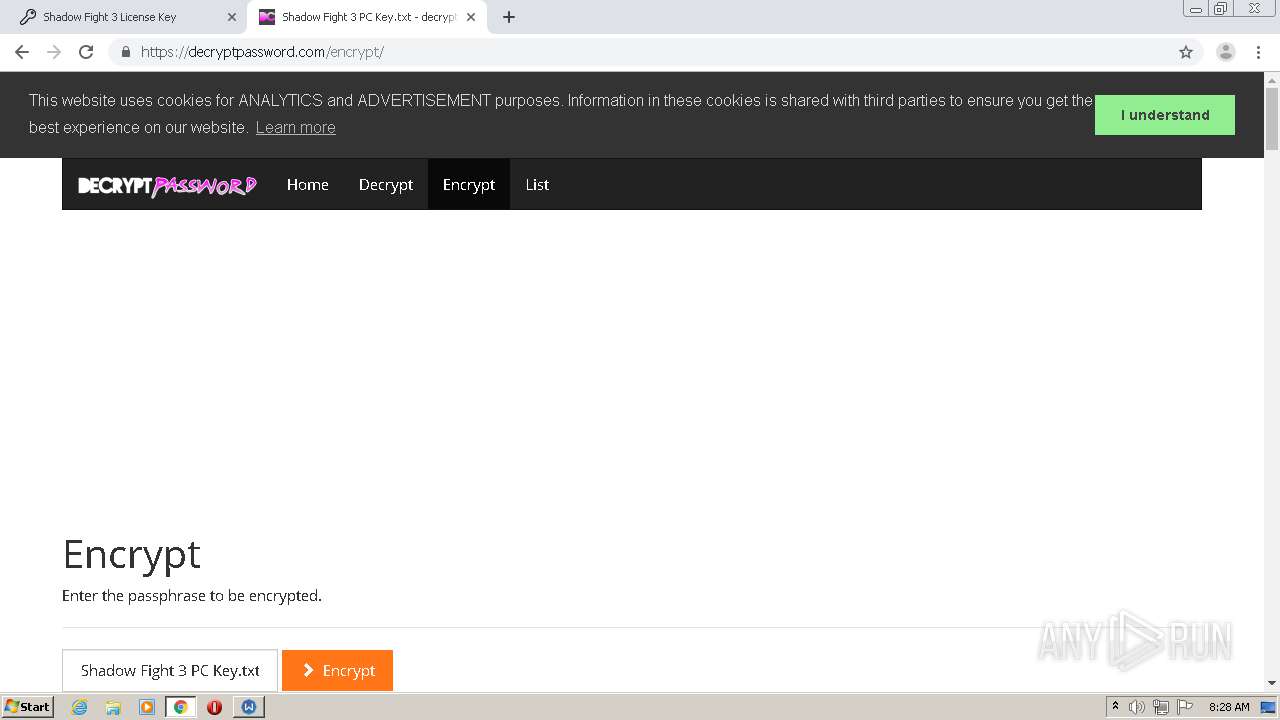Open the red Opera taskbar icon

coord(214,707)
